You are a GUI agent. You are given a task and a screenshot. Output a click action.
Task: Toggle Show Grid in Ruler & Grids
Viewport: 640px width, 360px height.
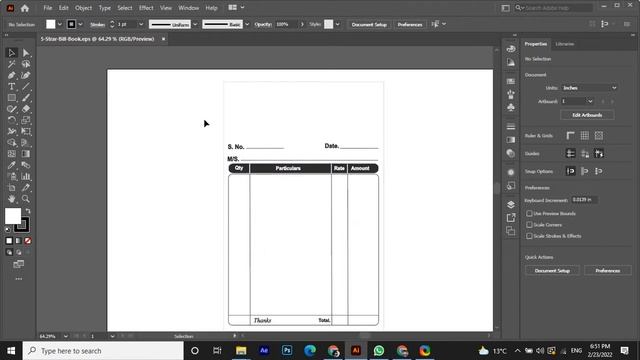pyautogui.click(x=584, y=136)
